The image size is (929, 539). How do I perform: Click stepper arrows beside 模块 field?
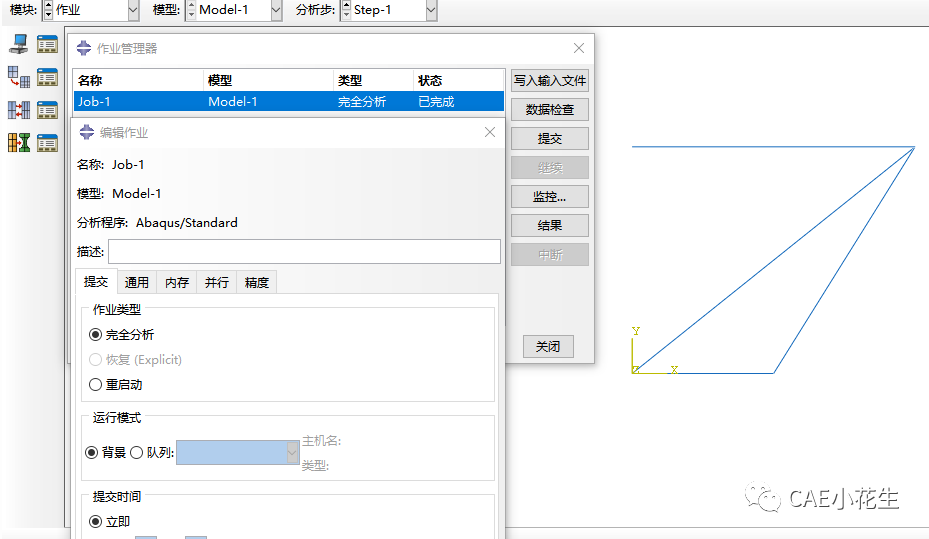tap(49, 10)
